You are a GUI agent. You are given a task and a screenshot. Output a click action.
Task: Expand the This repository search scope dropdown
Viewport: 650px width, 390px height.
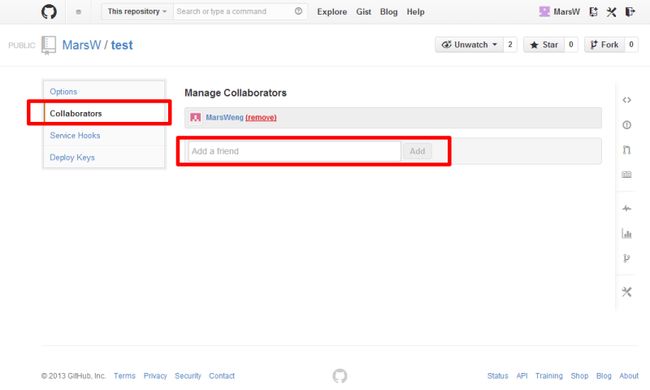click(x=137, y=12)
